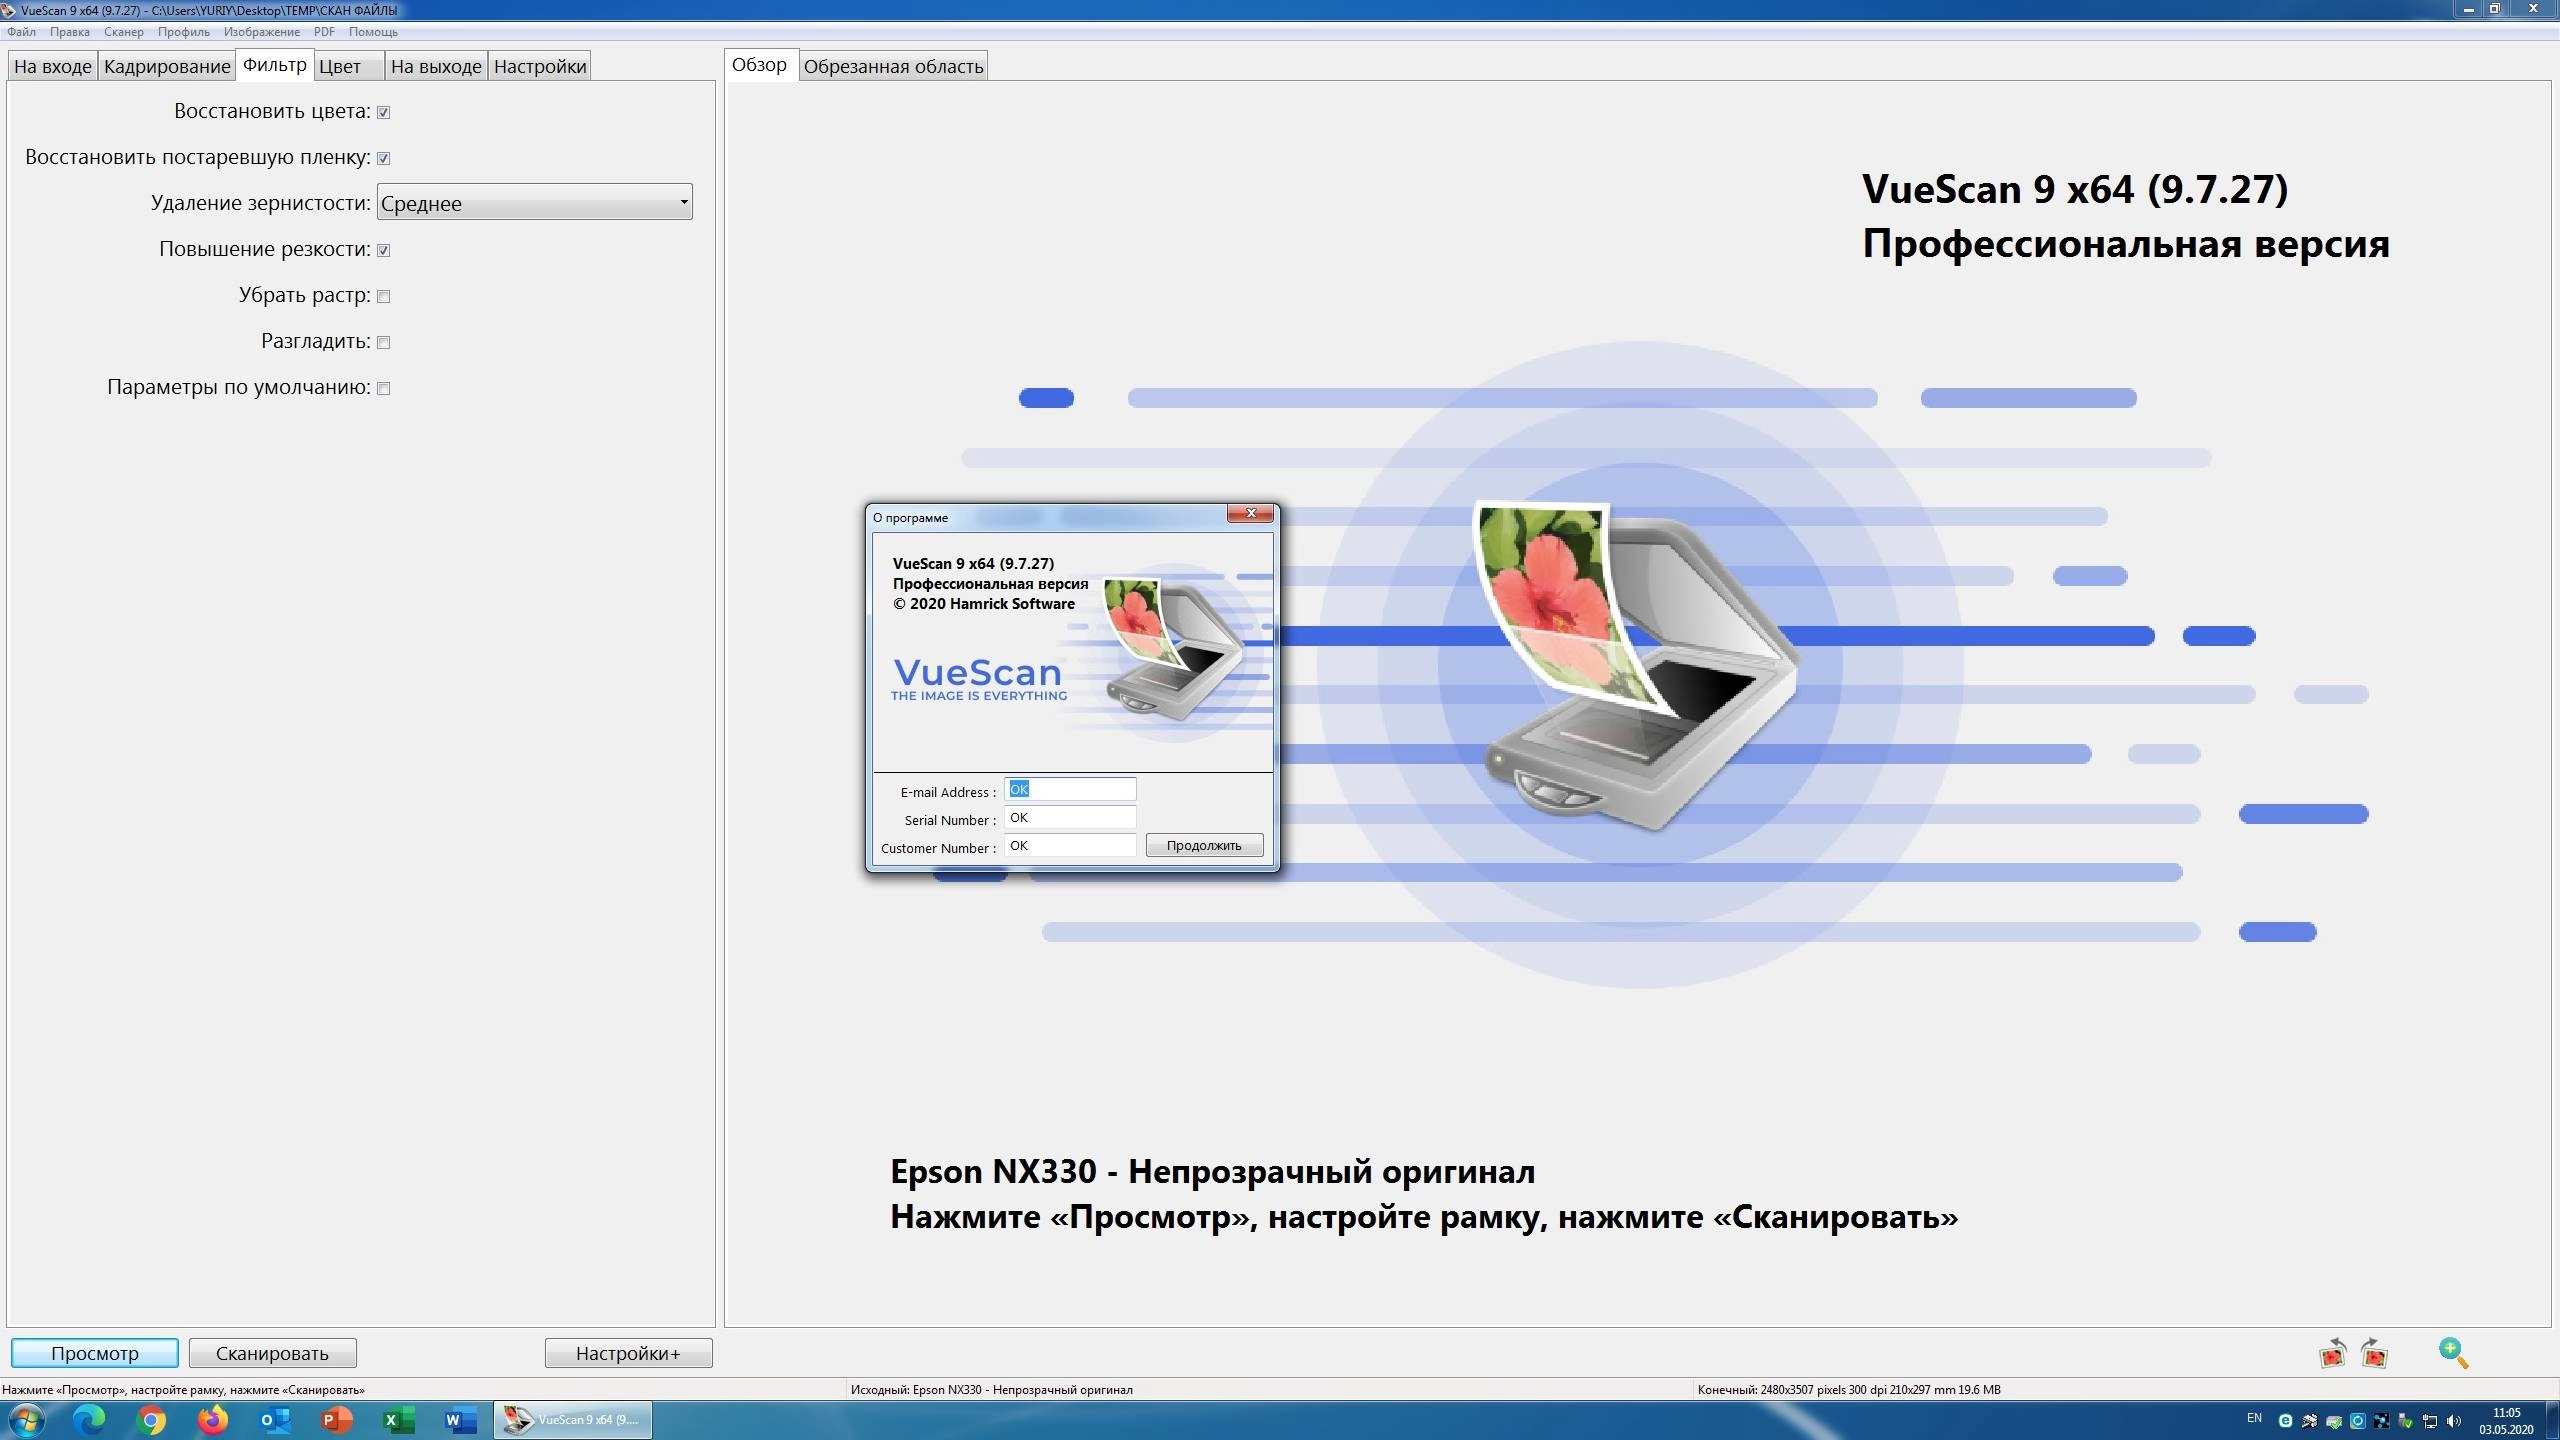This screenshot has height=1440, width=2560.
Task: Switch to the Кадрирование tab
Action: click(x=167, y=66)
